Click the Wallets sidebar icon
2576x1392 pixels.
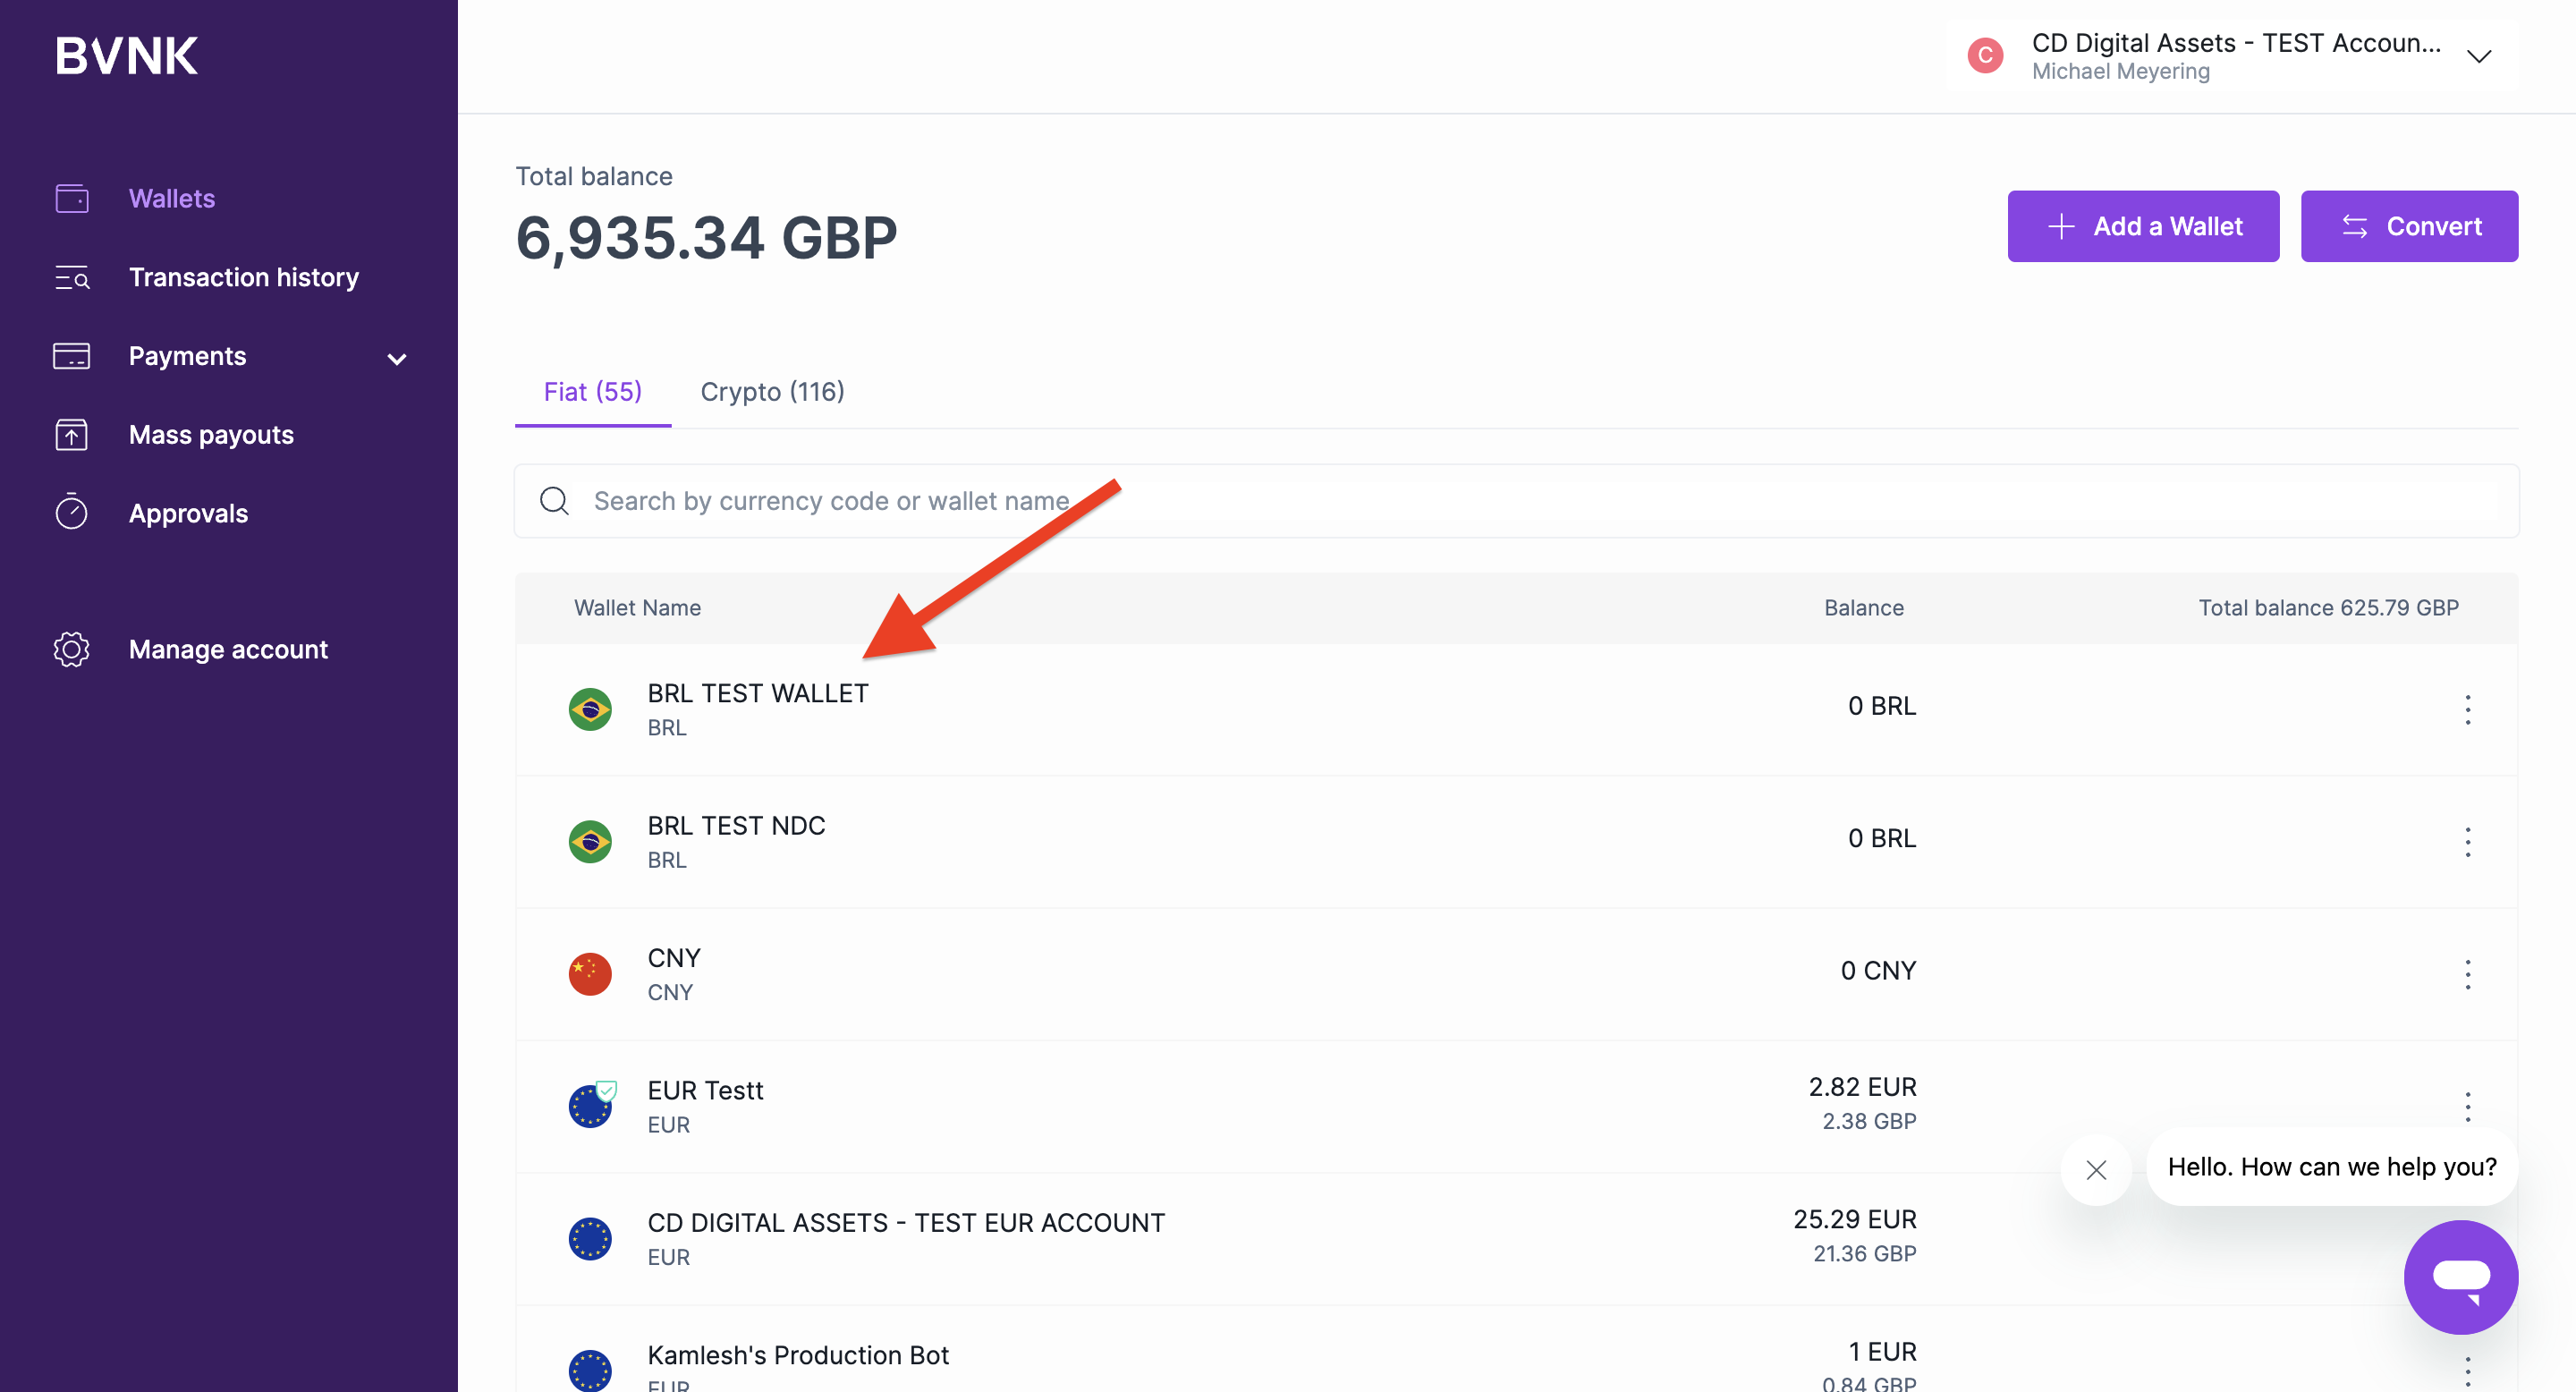coord(71,199)
